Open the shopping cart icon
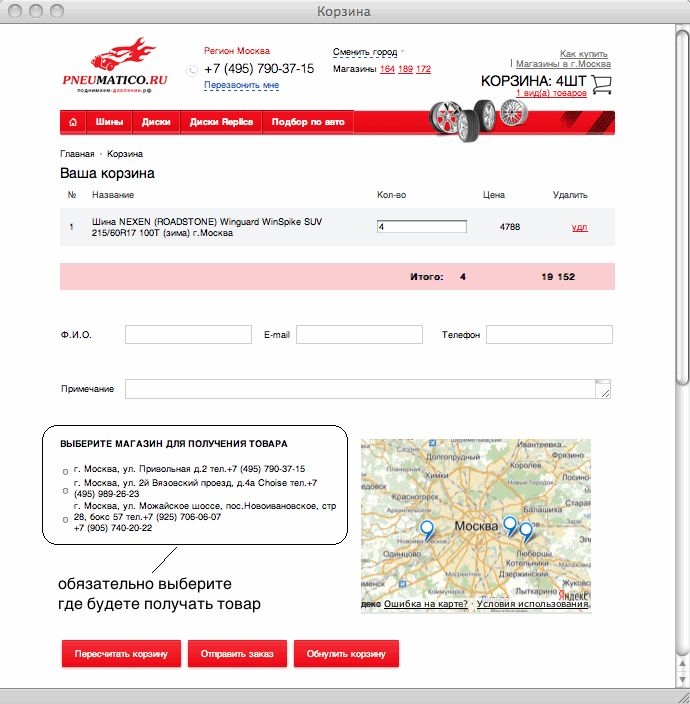Image resolution: width=690 pixels, height=704 pixels. tap(602, 84)
